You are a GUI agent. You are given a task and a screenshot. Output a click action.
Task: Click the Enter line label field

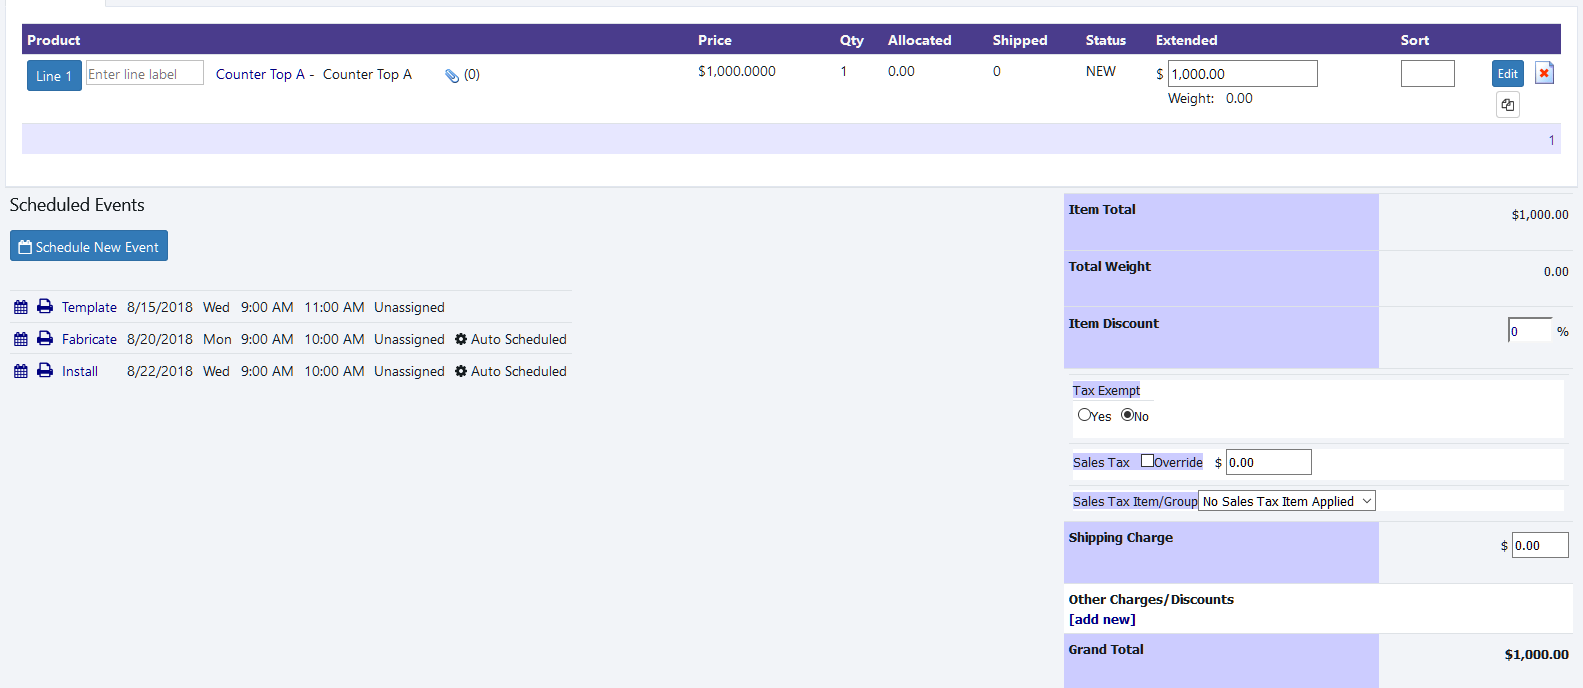pyautogui.click(x=144, y=73)
